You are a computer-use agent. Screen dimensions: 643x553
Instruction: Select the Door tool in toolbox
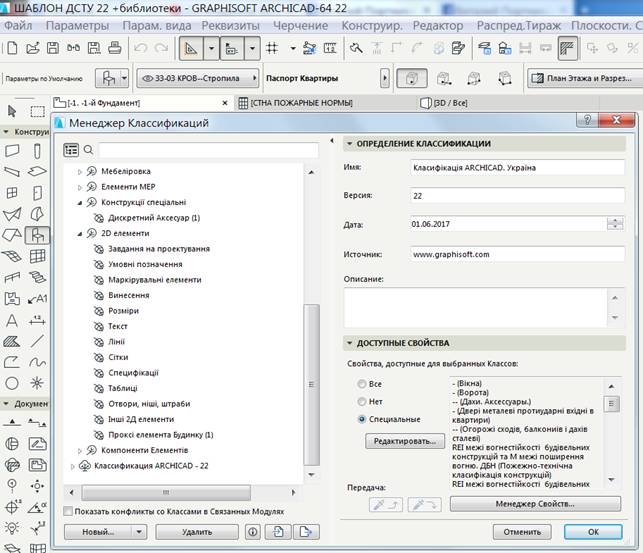(x=37, y=193)
